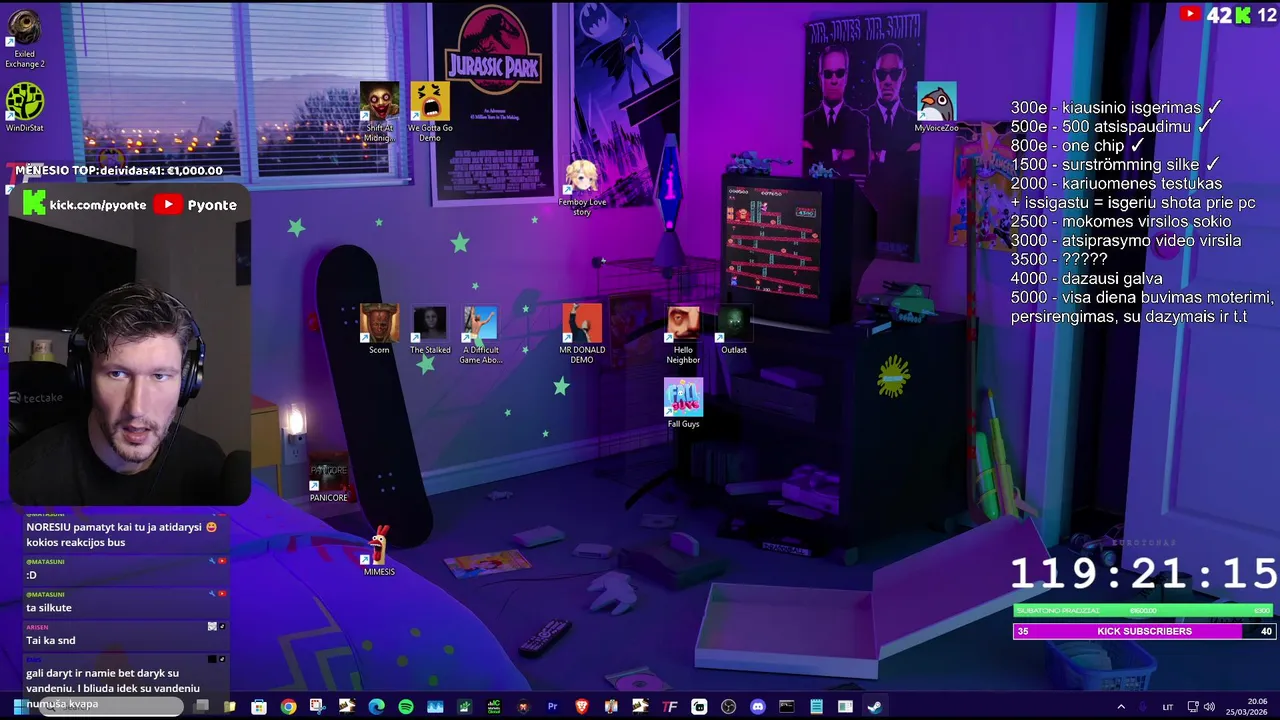This screenshot has width=1280, height=720.
Task: Open Microsoft Edge from the taskbar
Action: (x=376, y=707)
